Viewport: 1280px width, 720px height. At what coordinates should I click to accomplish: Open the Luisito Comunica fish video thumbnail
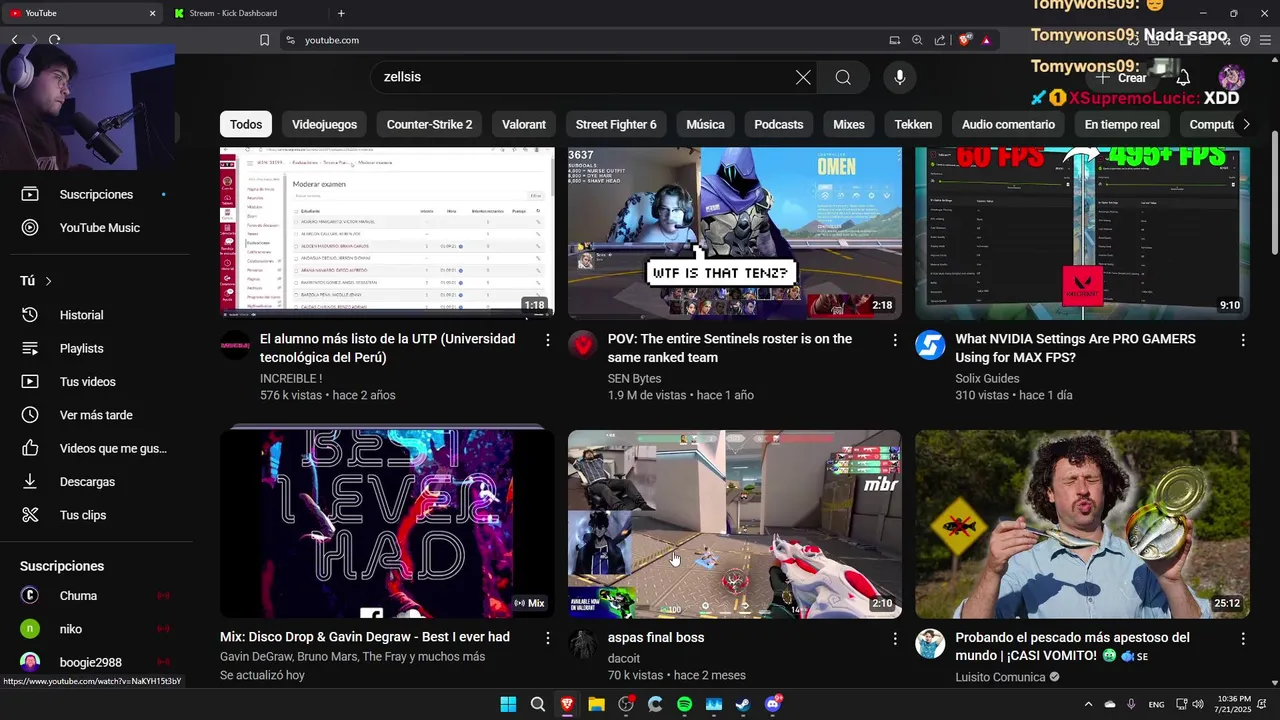point(1082,524)
